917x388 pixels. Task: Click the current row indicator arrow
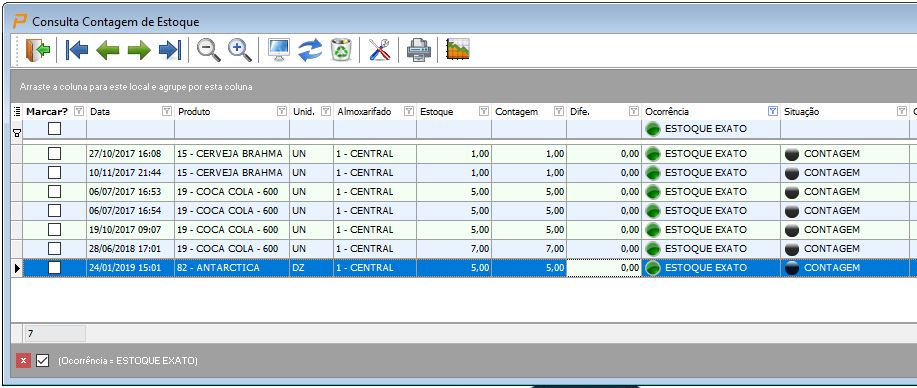[x=16, y=268]
